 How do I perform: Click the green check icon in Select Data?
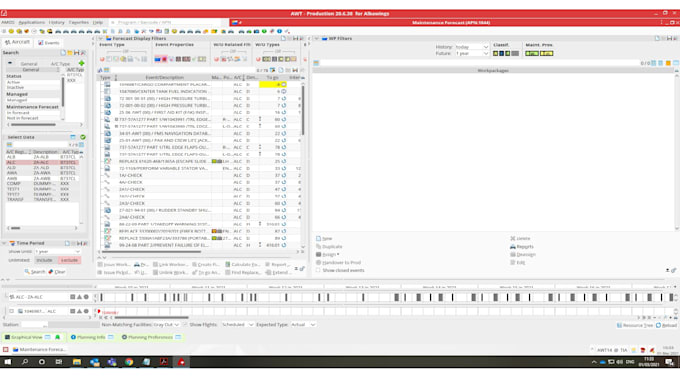point(82,137)
